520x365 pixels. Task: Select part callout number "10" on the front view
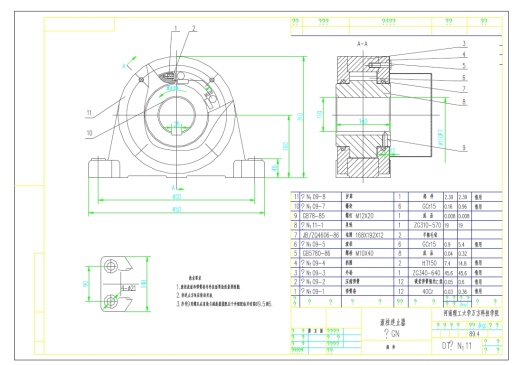pyautogui.click(x=89, y=133)
